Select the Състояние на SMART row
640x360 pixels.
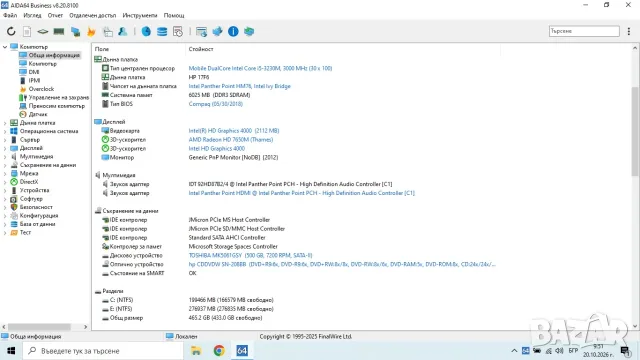pyautogui.click(x=137, y=273)
